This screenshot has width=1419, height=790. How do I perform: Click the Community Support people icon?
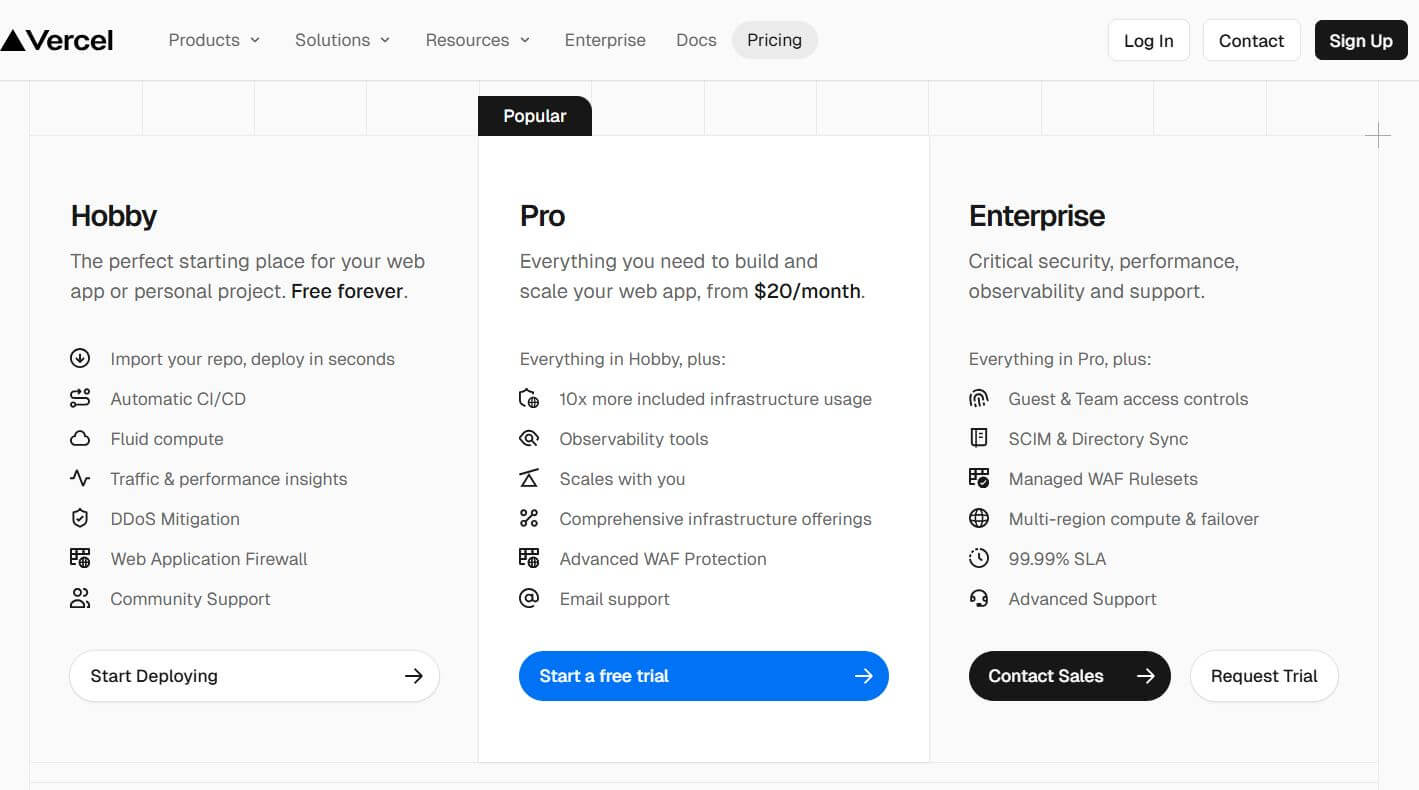(80, 599)
